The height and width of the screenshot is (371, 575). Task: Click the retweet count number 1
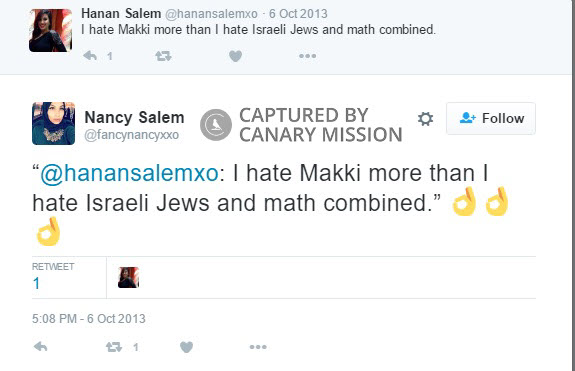[x=36, y=283]
